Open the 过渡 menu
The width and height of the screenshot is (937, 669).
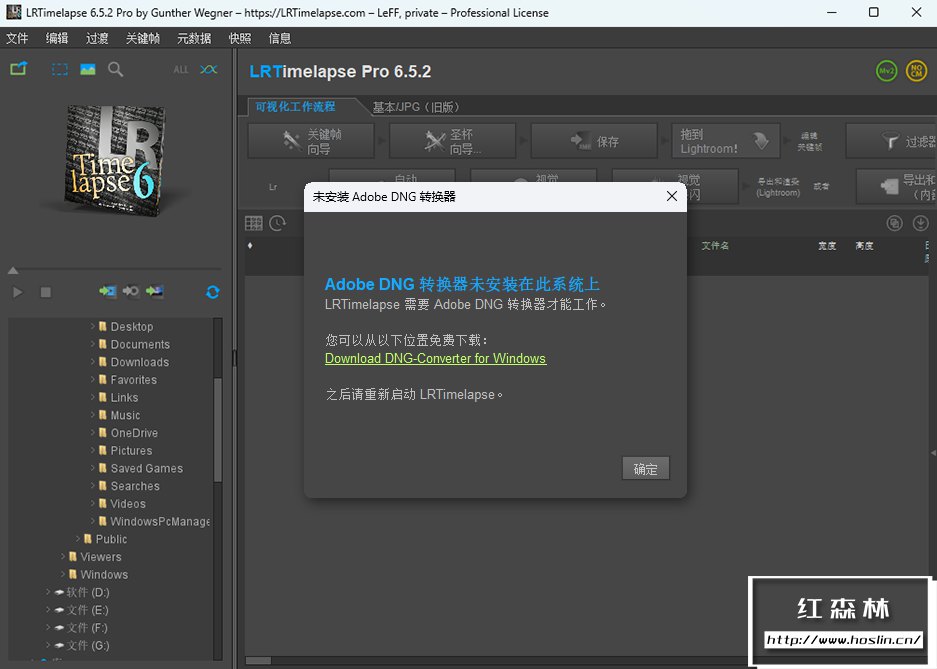[x=97, y=38]
